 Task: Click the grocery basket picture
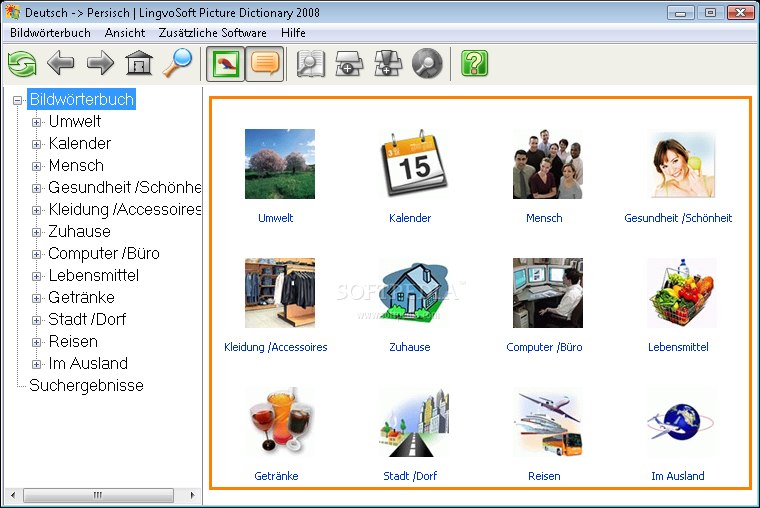click(x=682, y=293)
